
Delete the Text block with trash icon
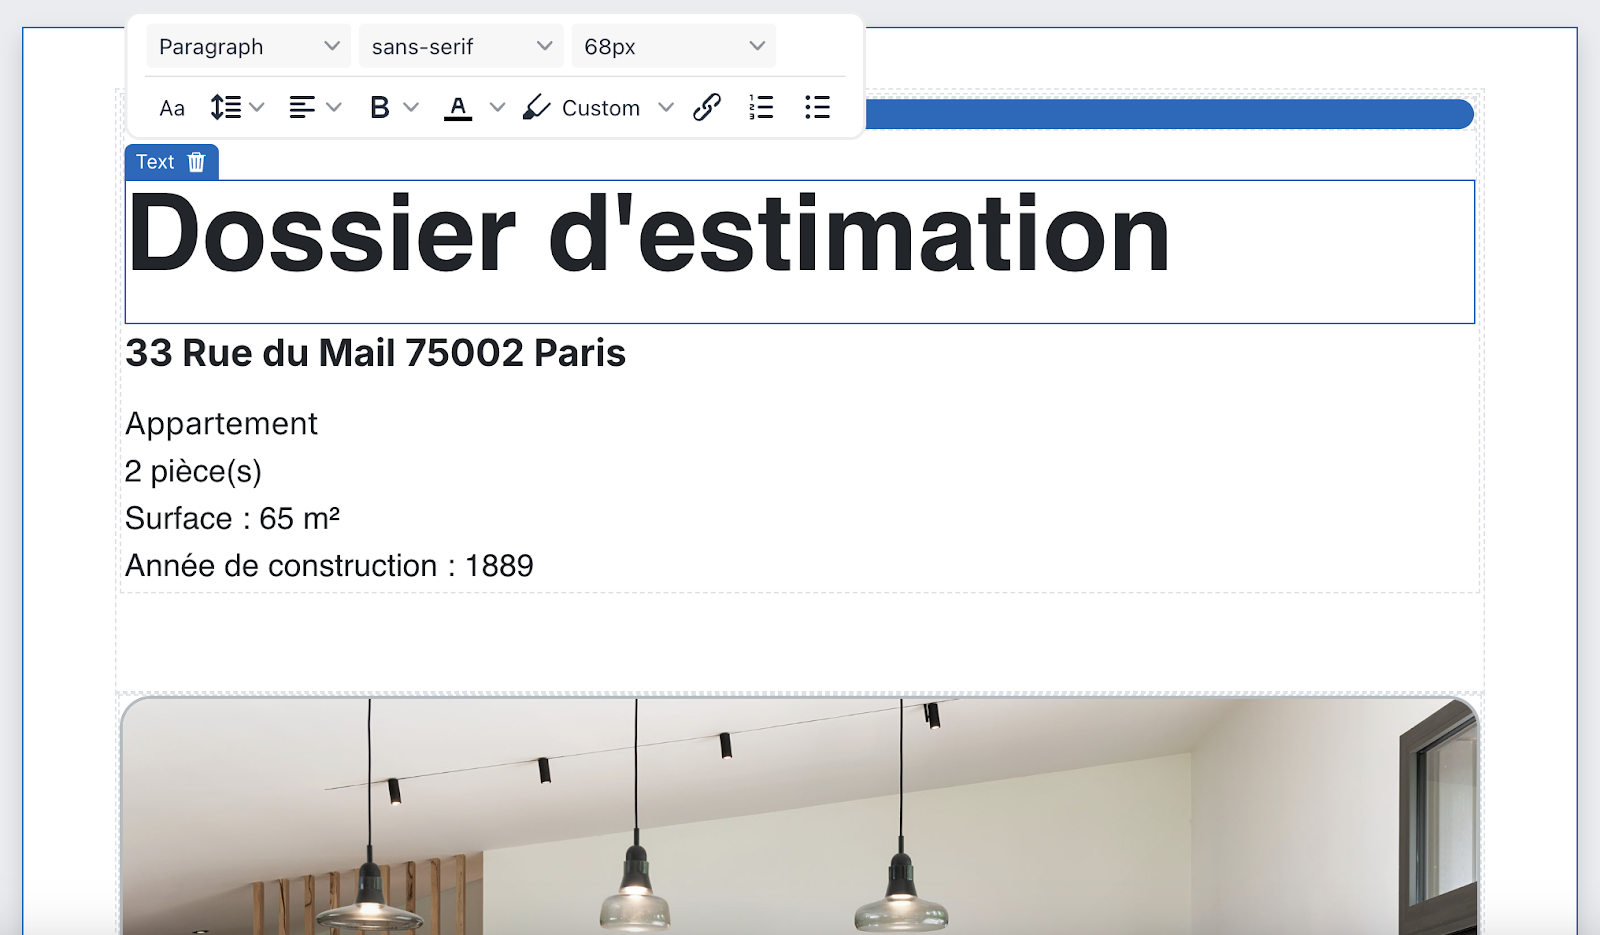click(196, 162)
